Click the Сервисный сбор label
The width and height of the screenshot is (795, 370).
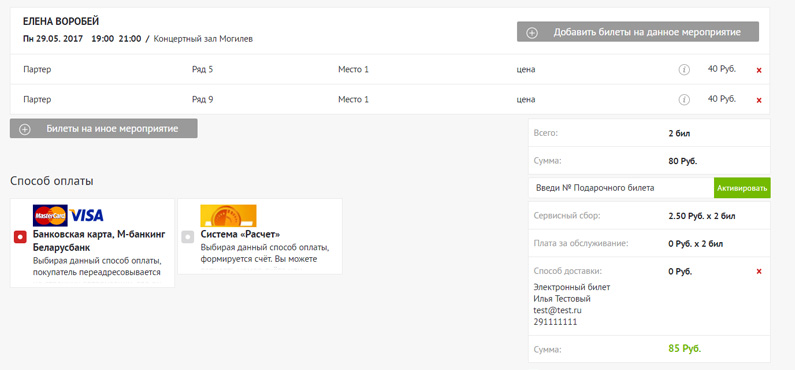click(x=567, y=216)
